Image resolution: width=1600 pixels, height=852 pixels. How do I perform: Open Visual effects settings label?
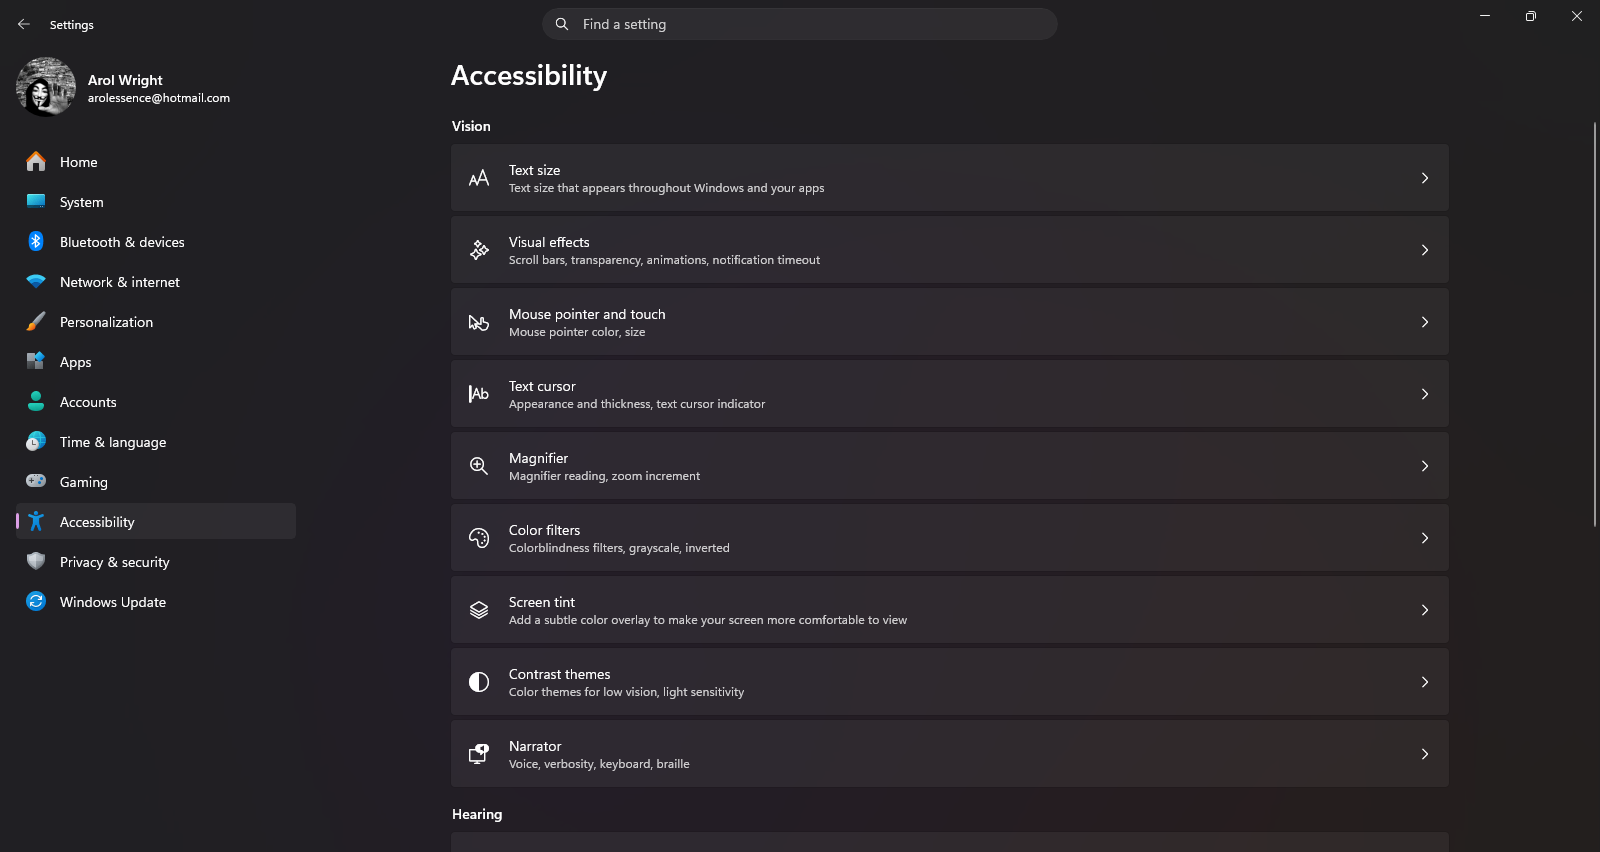pos(549,242)
